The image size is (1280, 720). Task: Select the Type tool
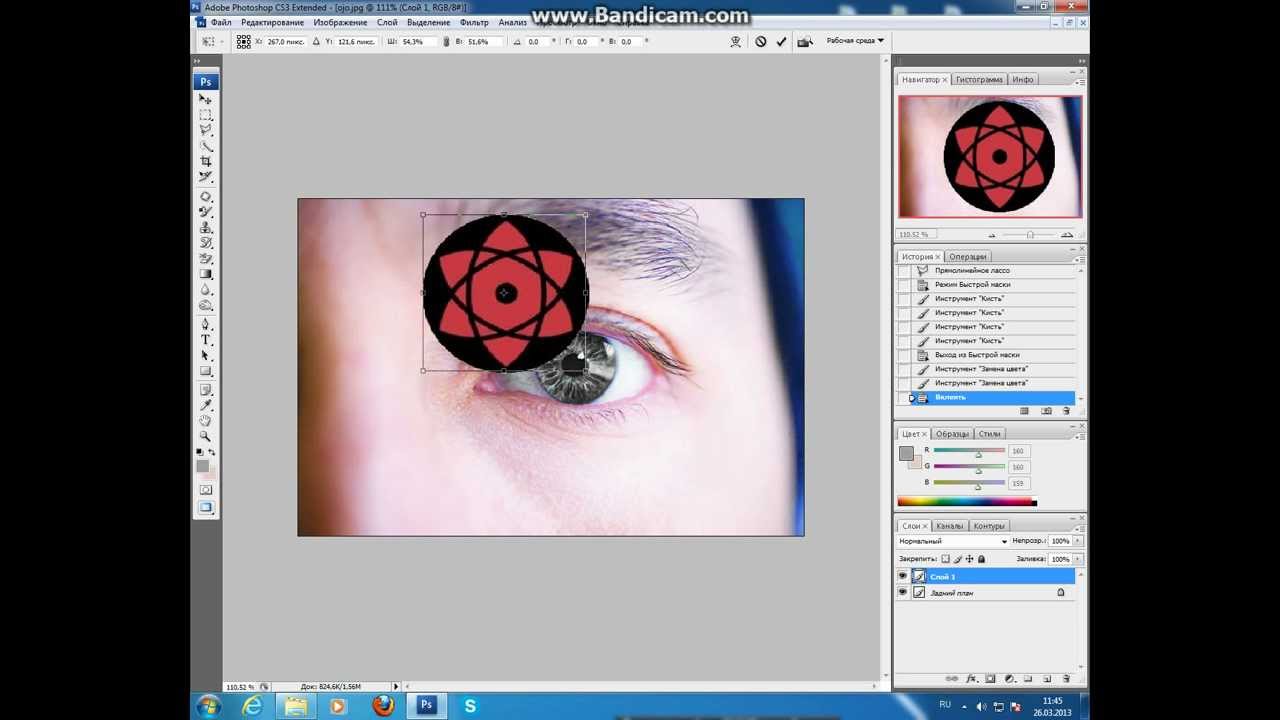coord(206,340)
